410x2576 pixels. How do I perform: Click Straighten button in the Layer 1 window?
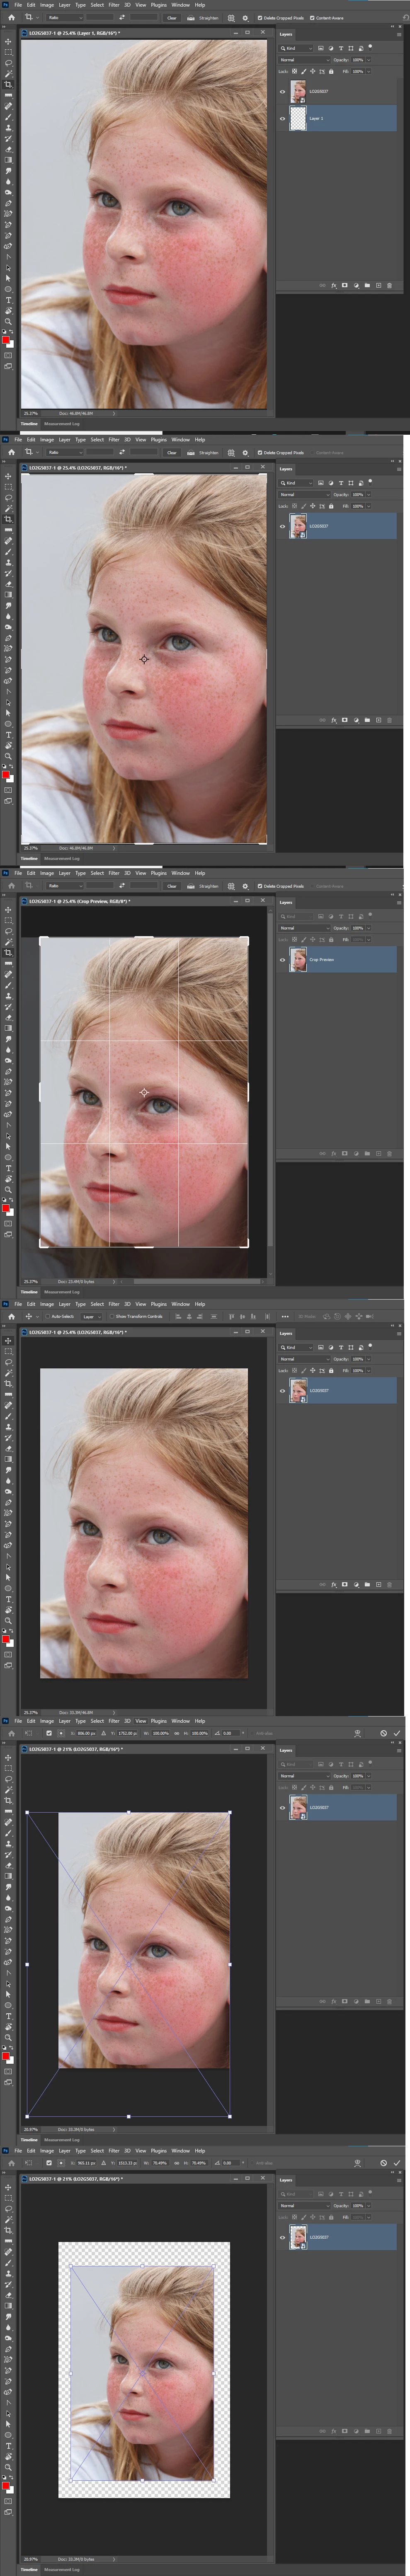(204, 17)
